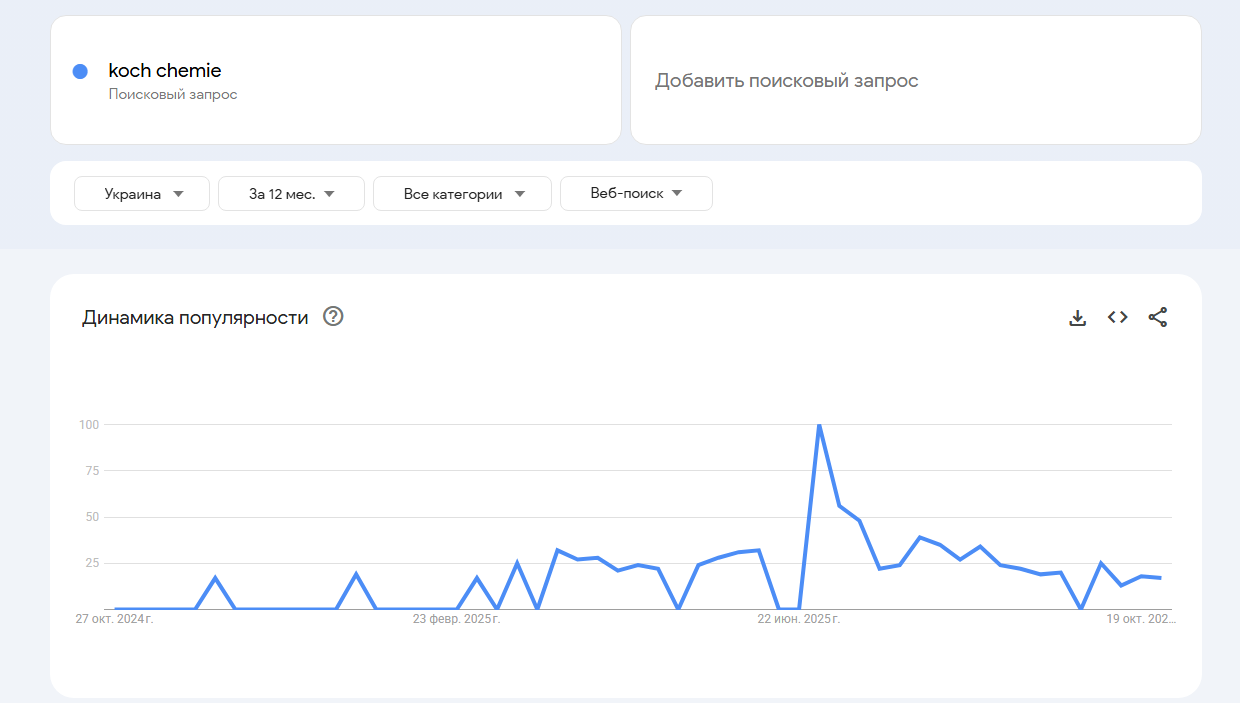The image size is (1240, 703).
Task: Click the Динамика популярности heading
Action: point(195,318)
